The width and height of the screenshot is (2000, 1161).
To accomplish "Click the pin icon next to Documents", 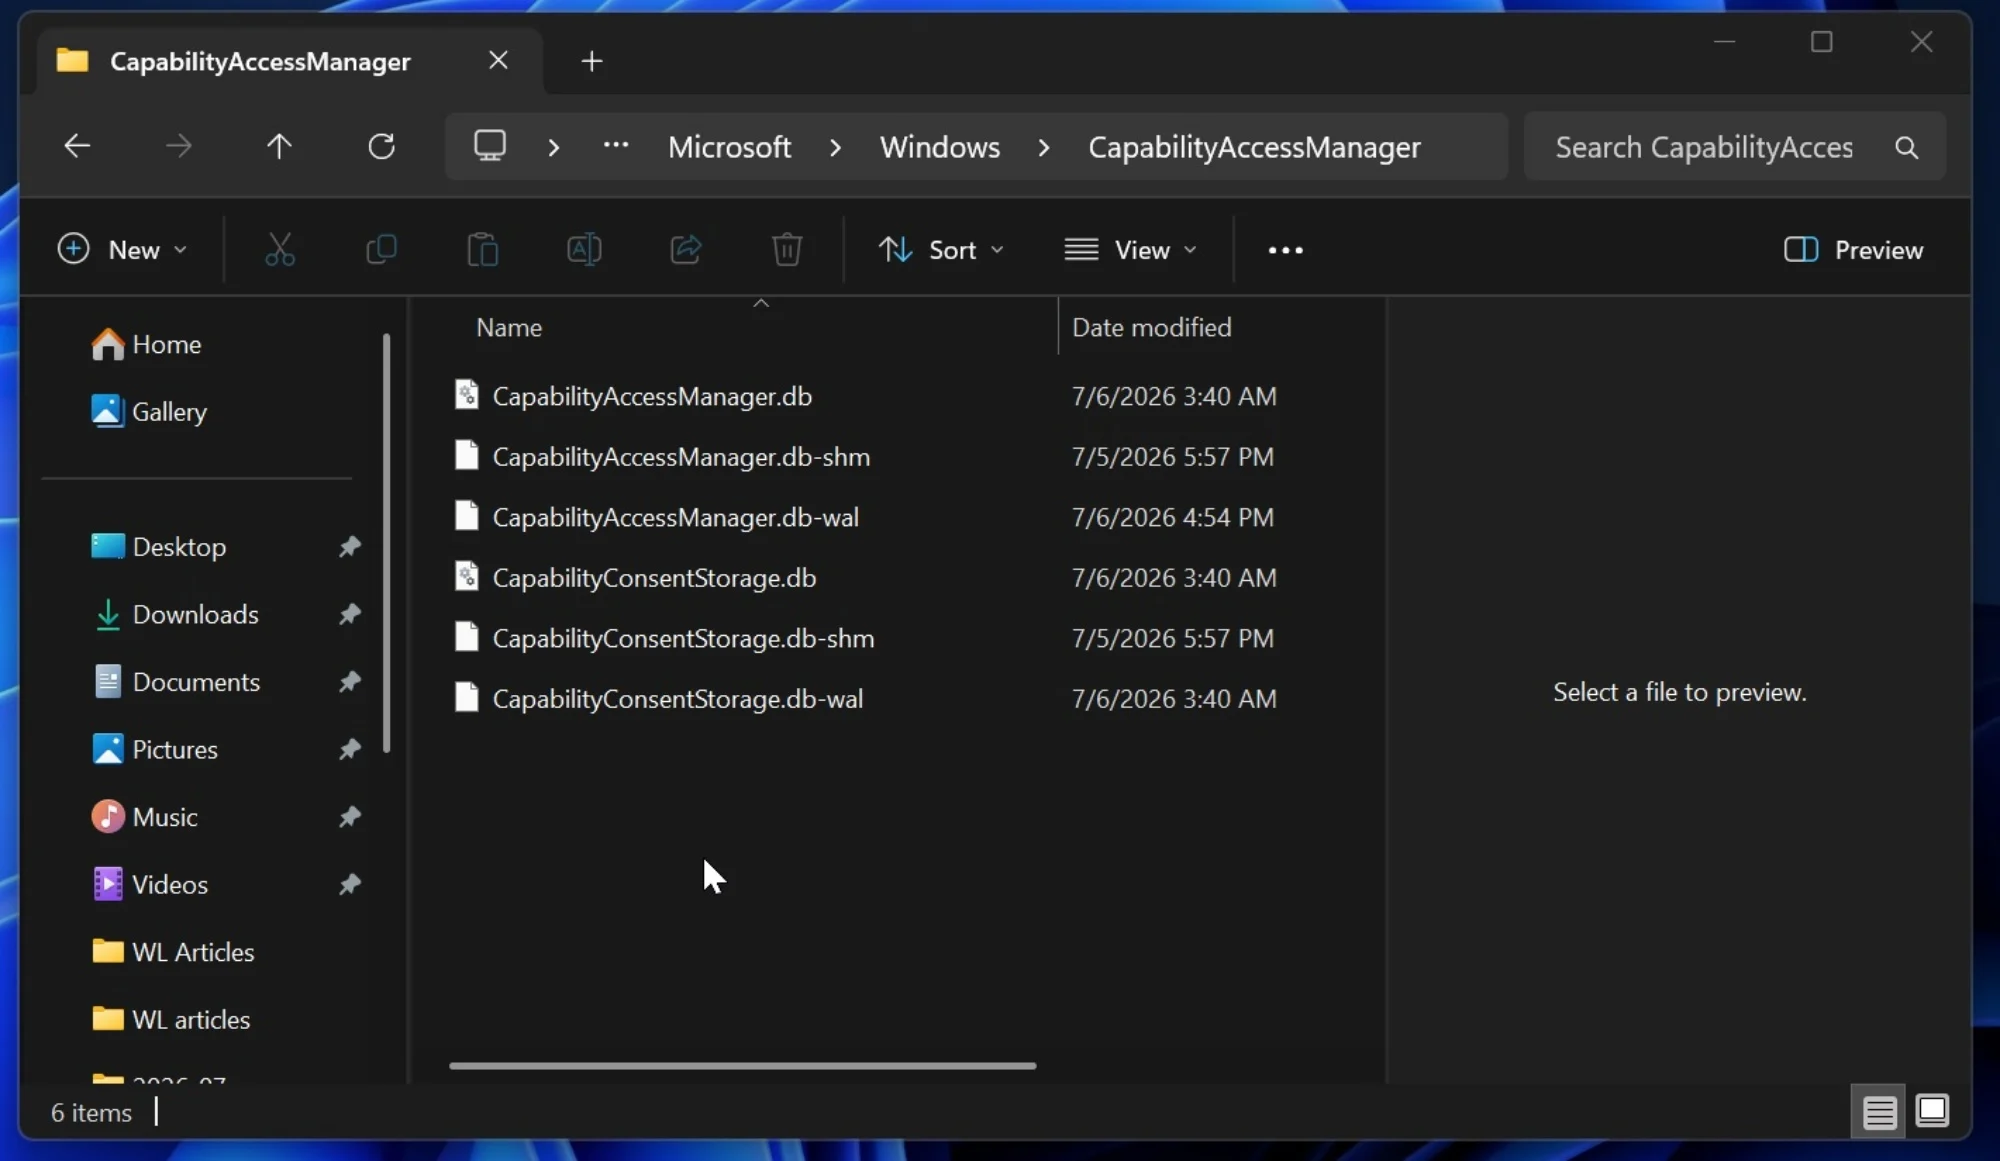I will (x=349, y=681).
